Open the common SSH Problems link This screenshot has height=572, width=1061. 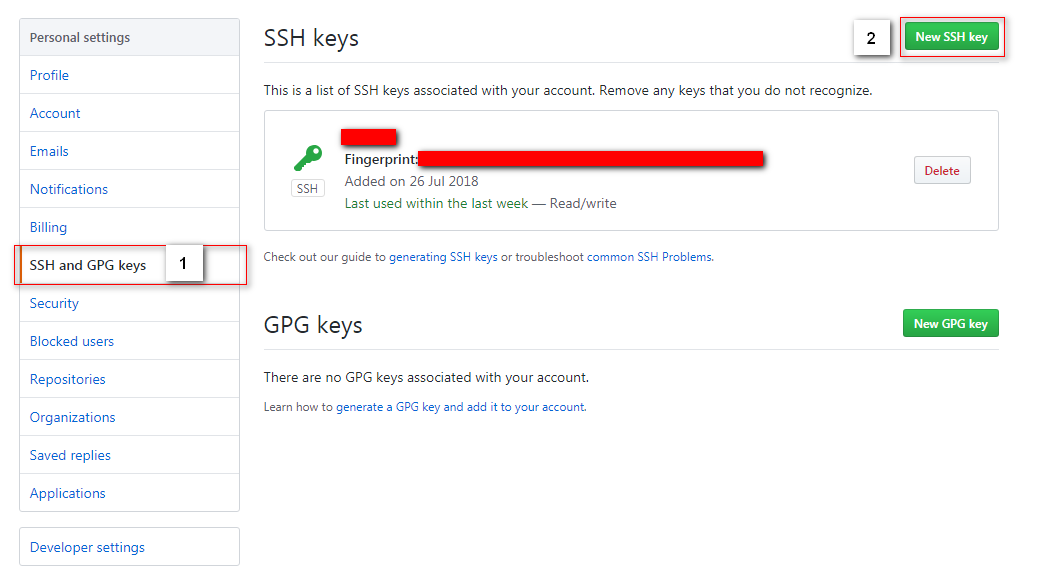pos(649,257)
